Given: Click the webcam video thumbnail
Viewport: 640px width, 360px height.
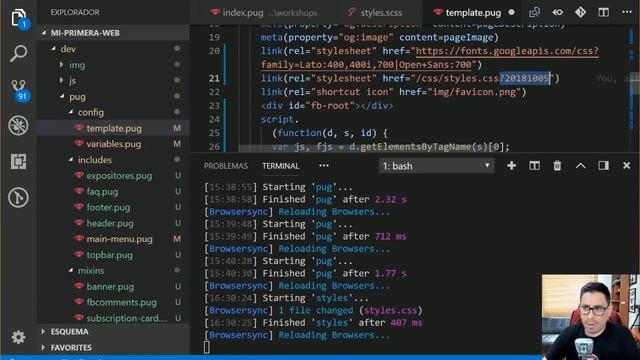Looking at the screenshot, I should point(591,317).
